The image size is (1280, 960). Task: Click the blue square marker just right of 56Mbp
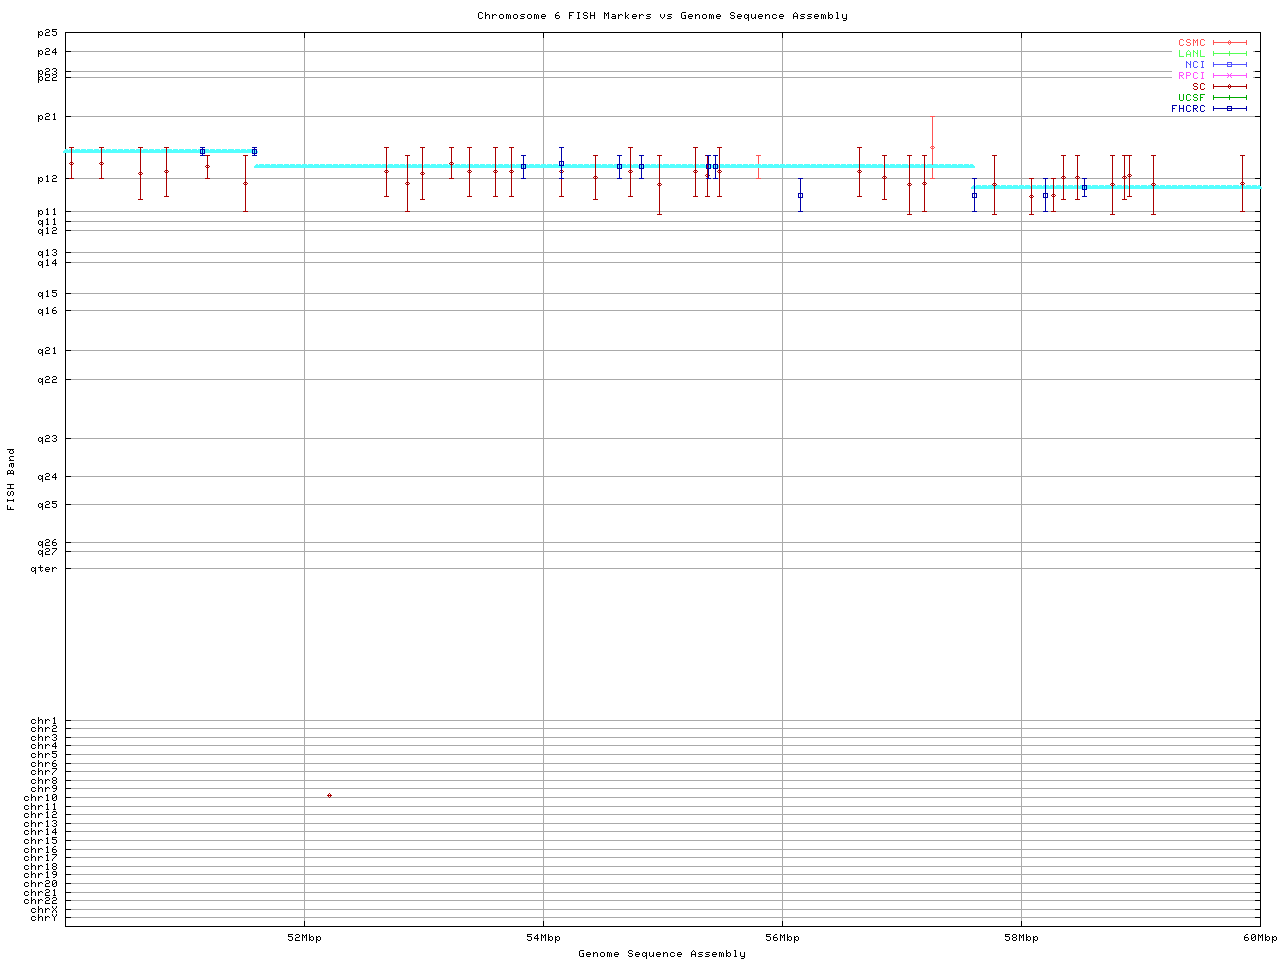[x=800, y=196]
